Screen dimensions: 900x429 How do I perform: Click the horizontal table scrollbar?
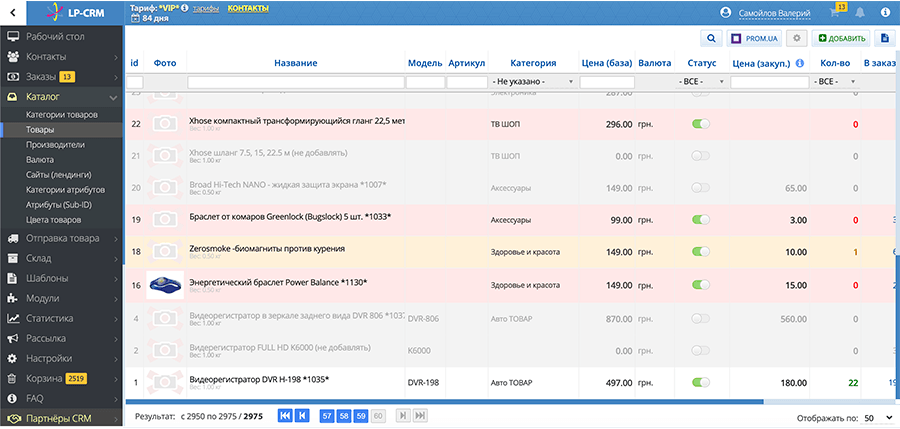coord(444,401)
